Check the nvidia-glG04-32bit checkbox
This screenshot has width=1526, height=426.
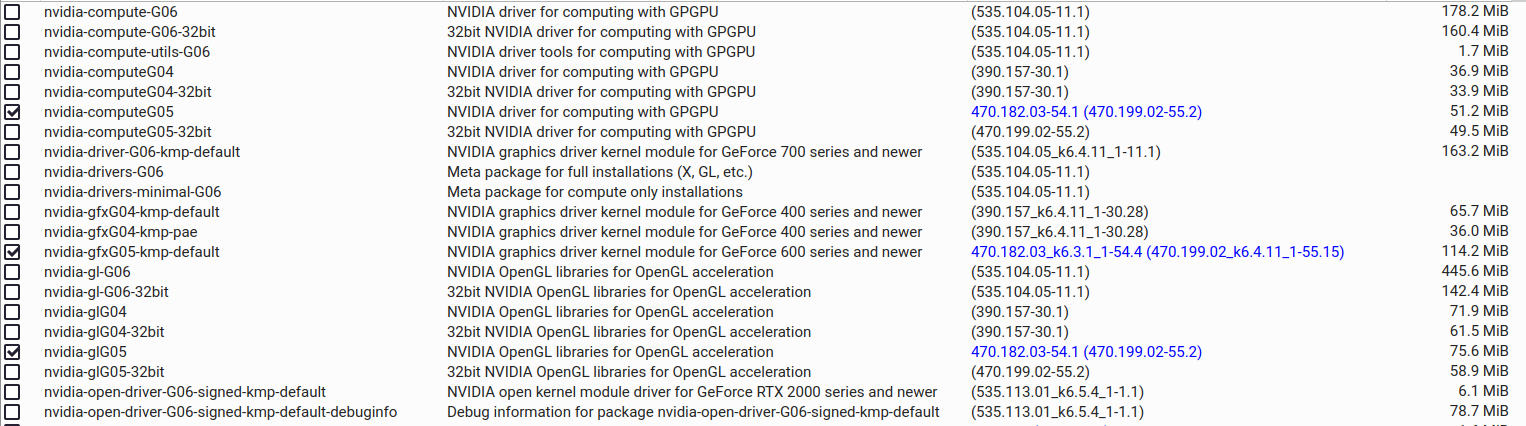pos(12,332)
